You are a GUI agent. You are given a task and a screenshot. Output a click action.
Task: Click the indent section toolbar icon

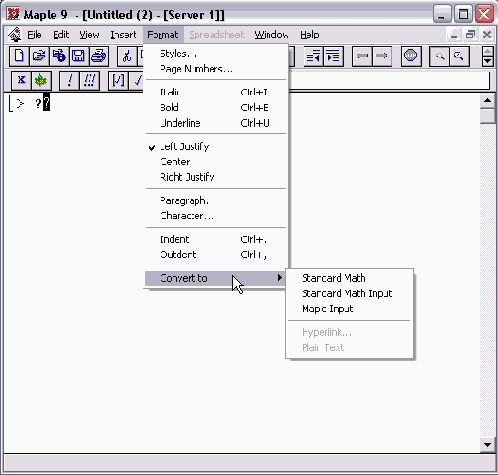coord(334,56)
